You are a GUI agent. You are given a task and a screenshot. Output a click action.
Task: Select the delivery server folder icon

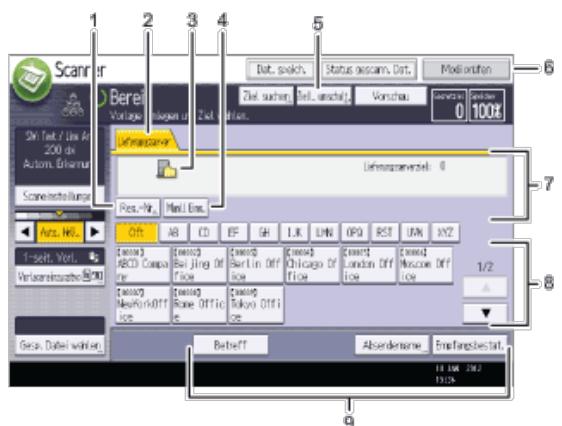click(x=167, y=169)
